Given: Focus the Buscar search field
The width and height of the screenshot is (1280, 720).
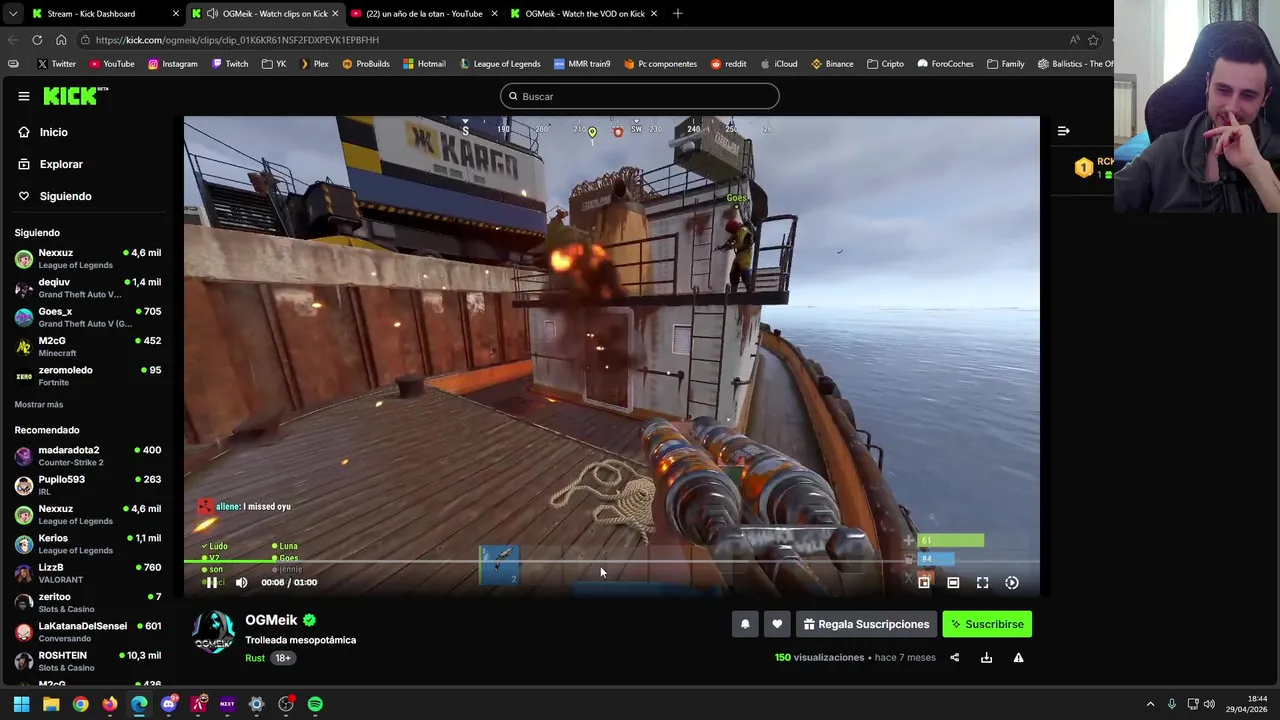Looking at the screenshot, I should click(640, 96).
